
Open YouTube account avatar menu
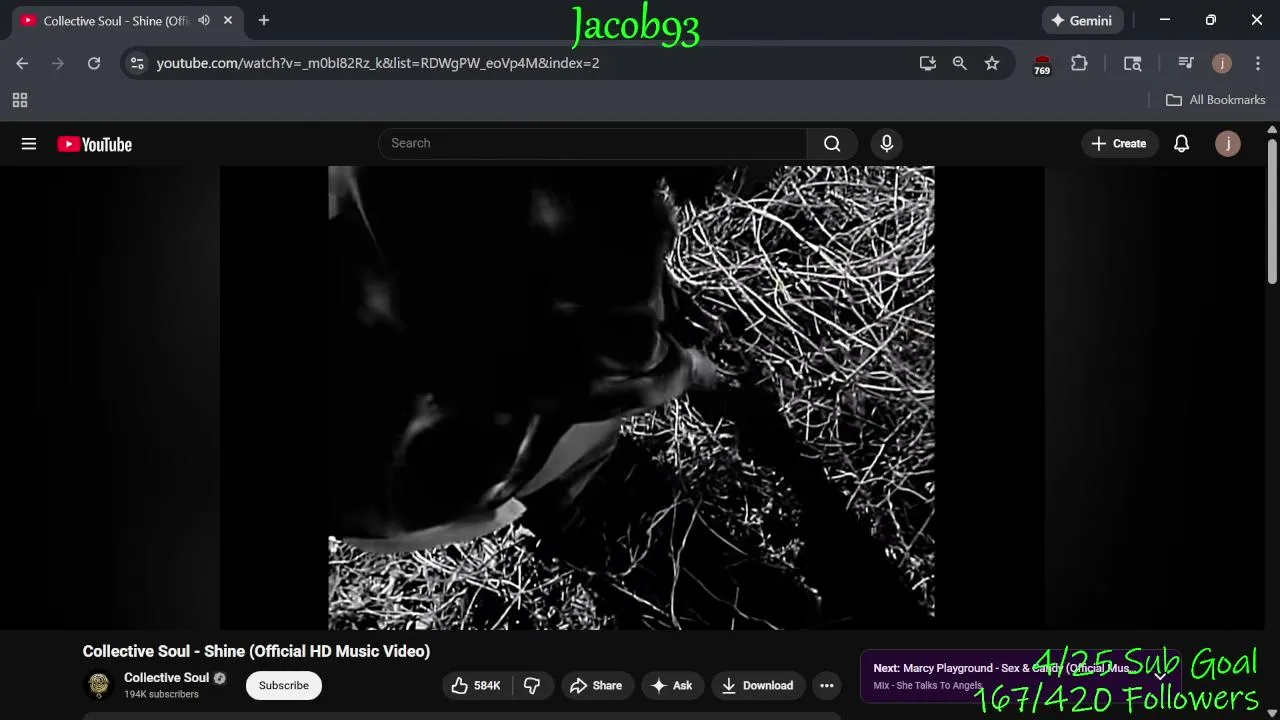(x=1228, y=143)
